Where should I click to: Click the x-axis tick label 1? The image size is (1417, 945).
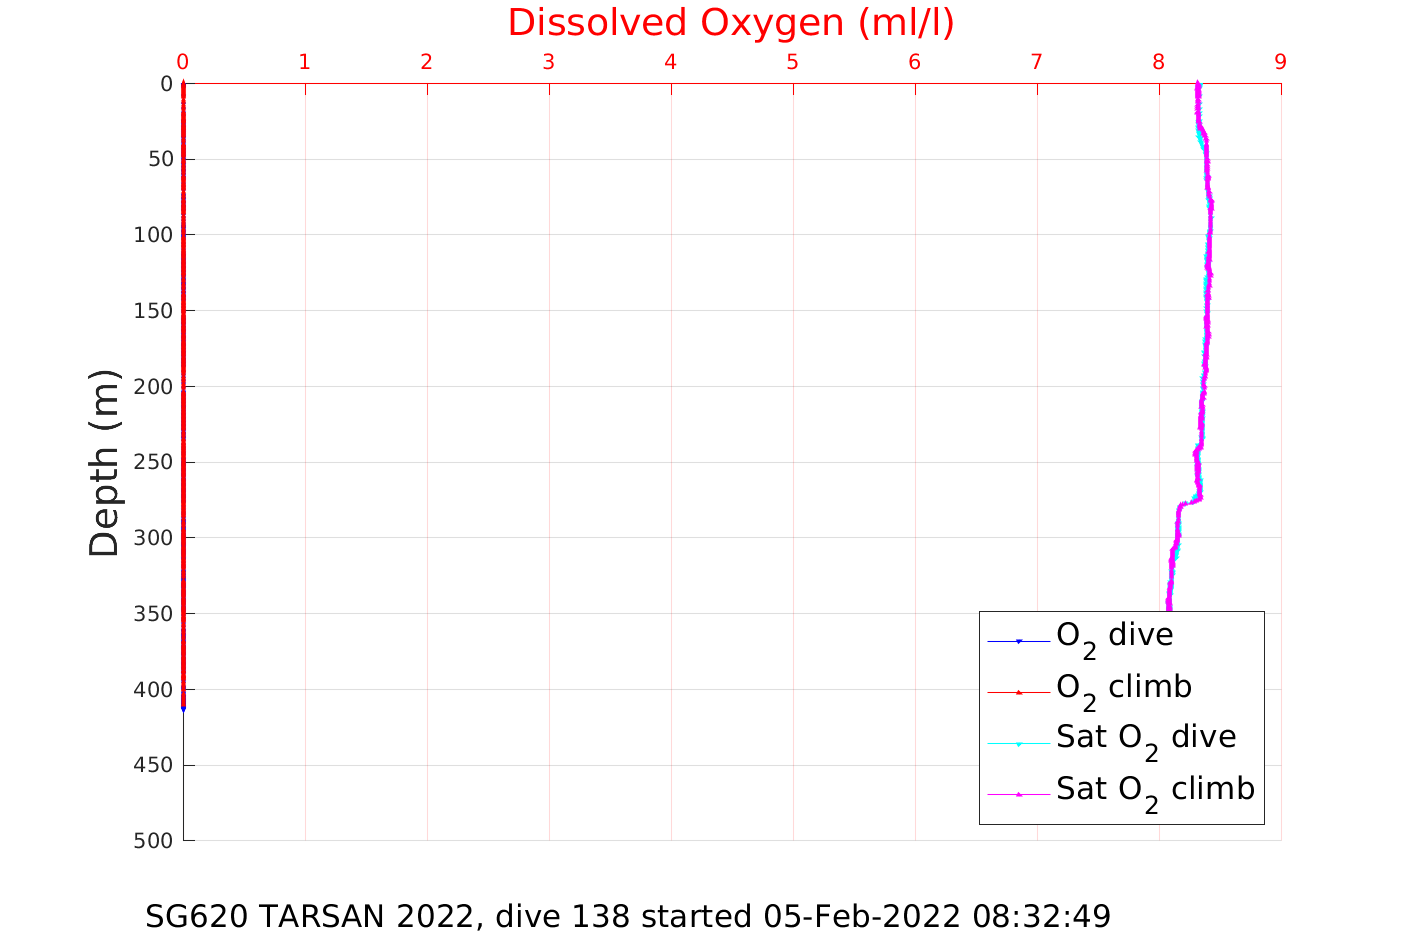click(x=304, y=62)
